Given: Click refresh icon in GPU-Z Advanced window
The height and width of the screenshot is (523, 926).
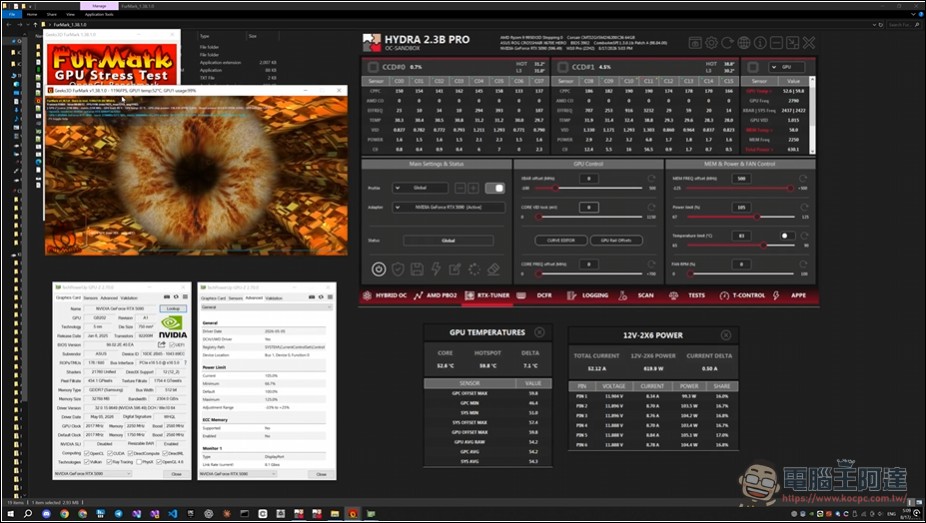Looking at the screenshot, I should [321, 297].
